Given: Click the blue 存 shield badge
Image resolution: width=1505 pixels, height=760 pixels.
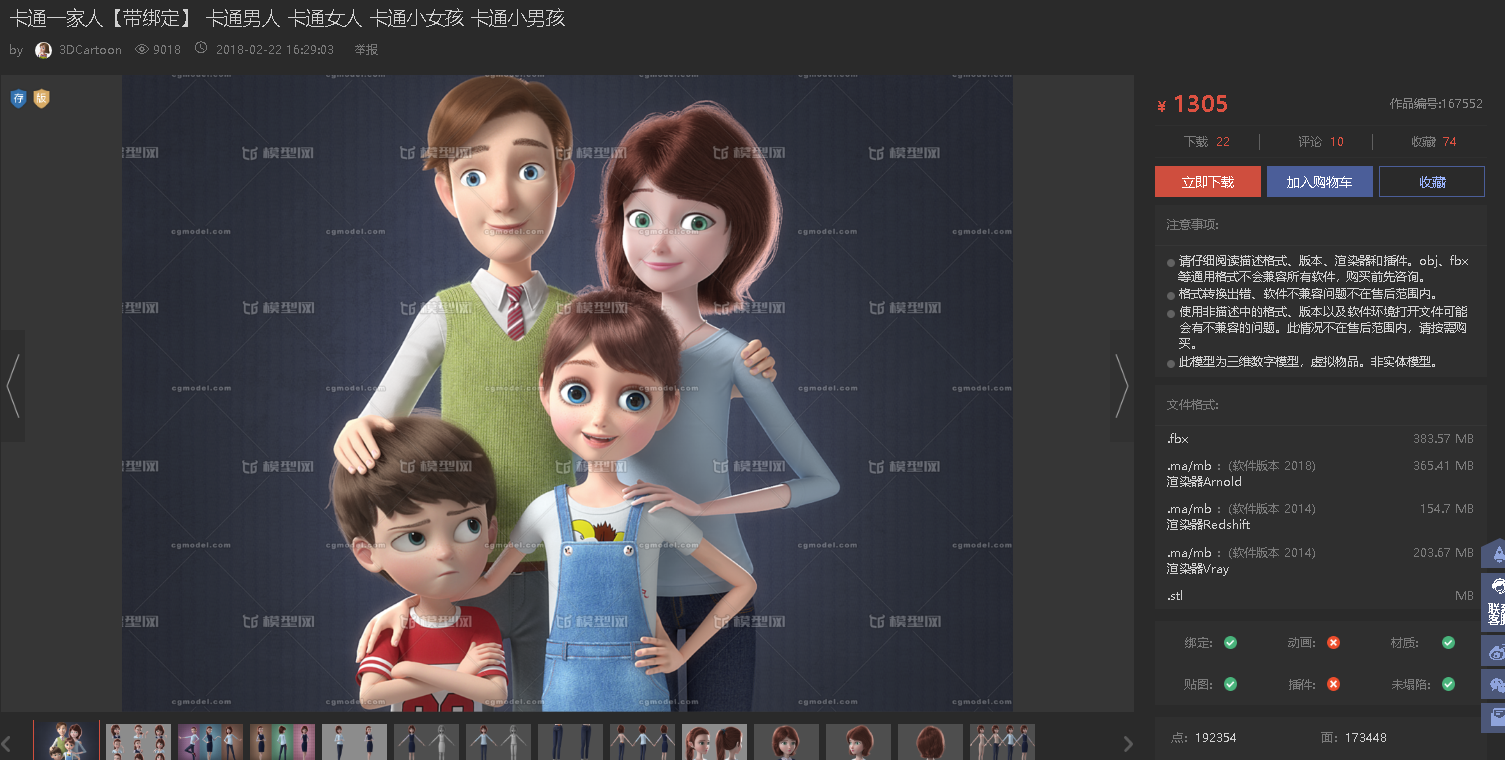Looking at the screenshot, I should (18, 99).
